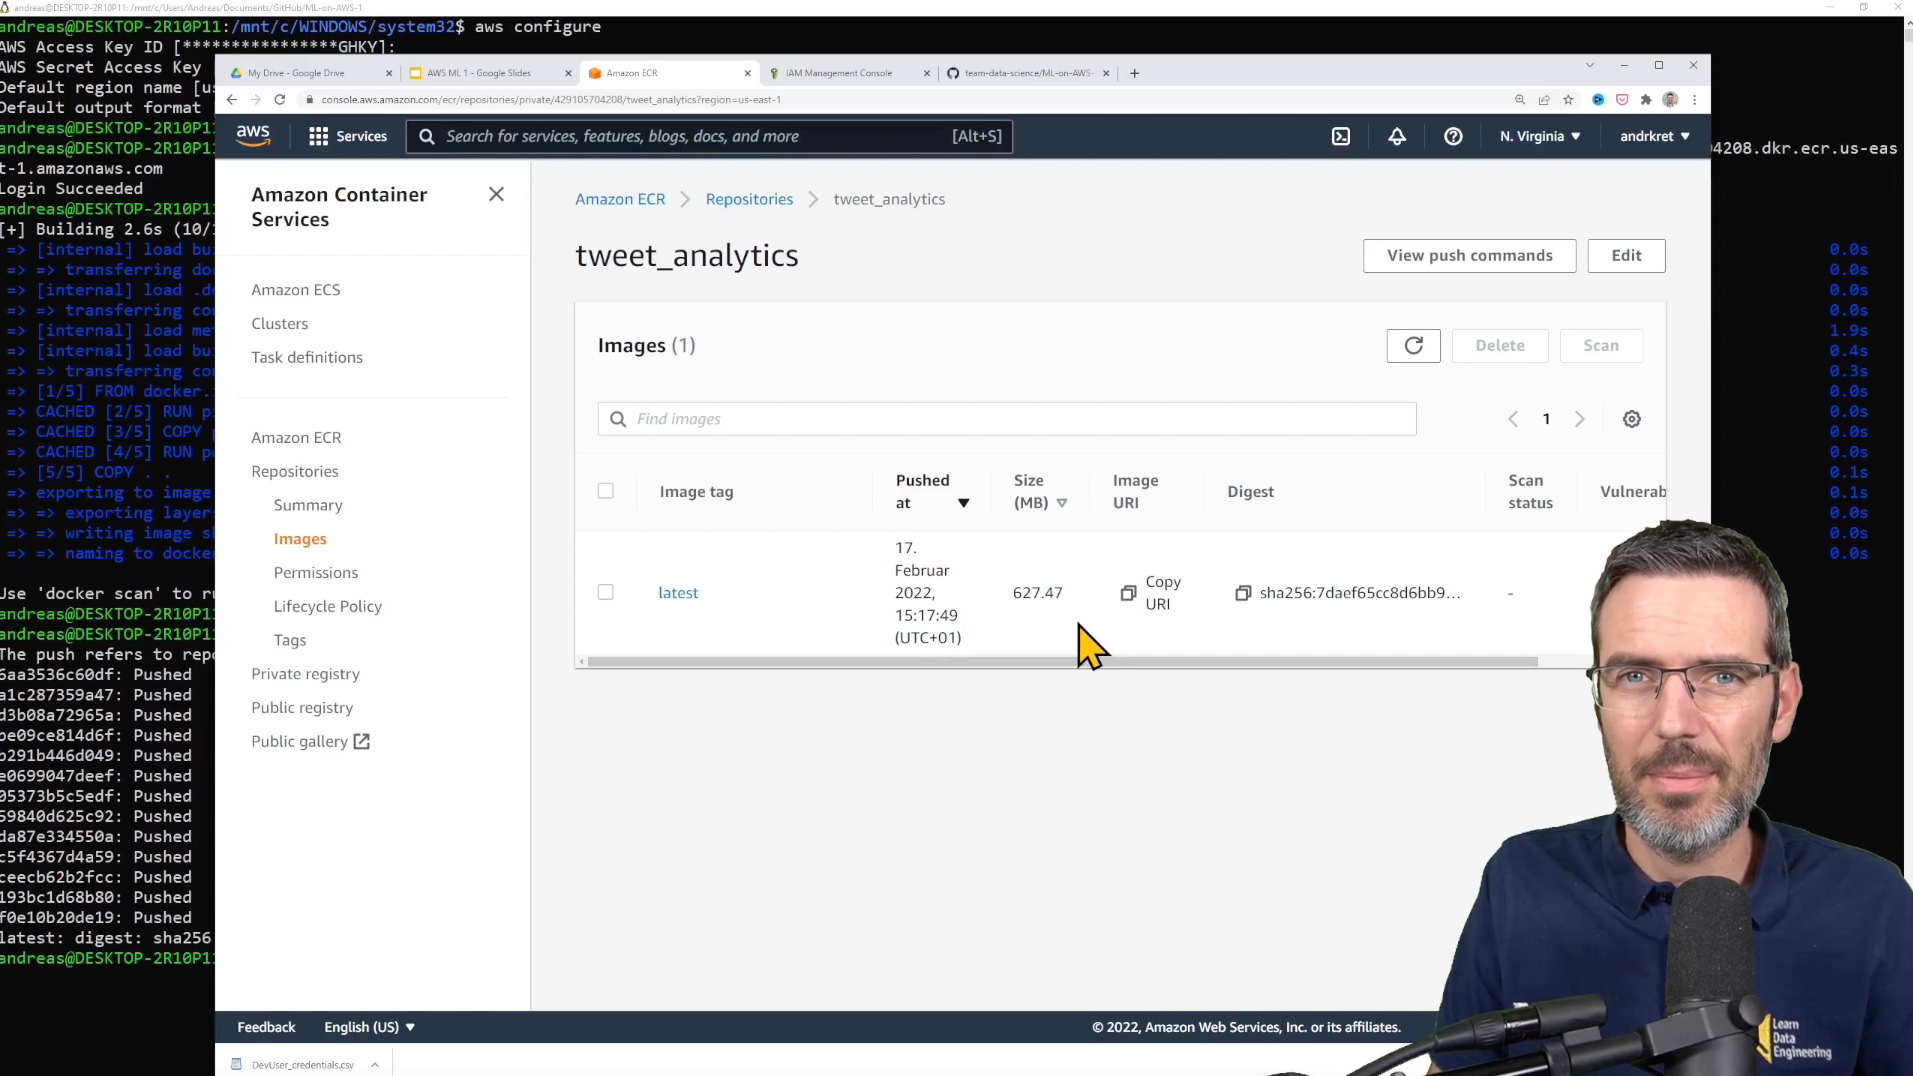This screenshot has width=1913, height=1076.
Task: Close the My Drive tab
Action: click(389, 73)
